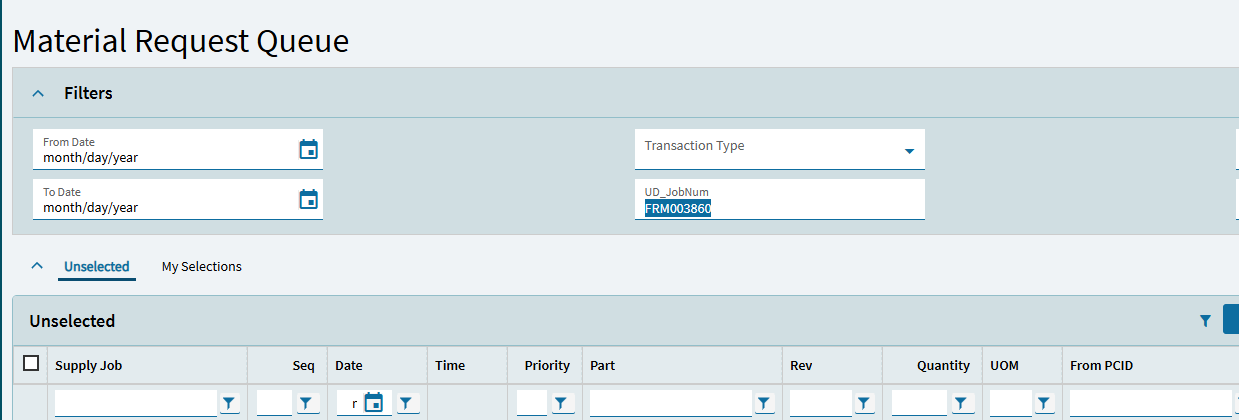Click the Material Request Queue page title
Viewport: 1239px width, 420px height.
[181, 41]
